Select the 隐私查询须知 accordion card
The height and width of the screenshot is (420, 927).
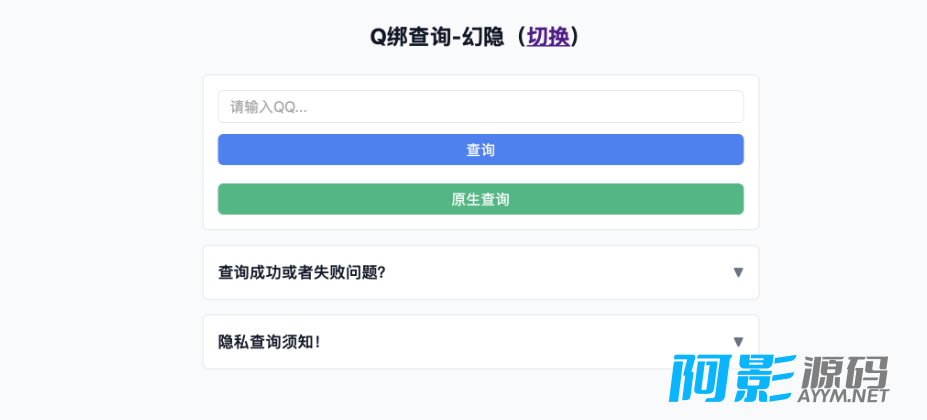(481, 342)
